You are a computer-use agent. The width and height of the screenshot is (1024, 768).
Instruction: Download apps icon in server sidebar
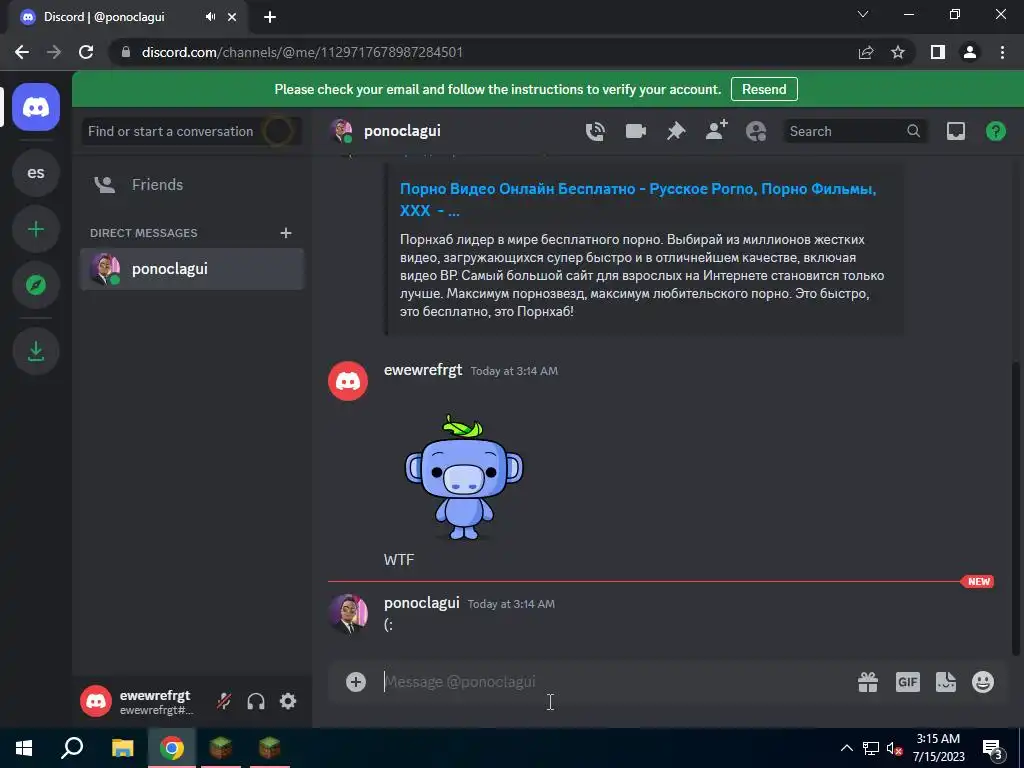[36, 351]
